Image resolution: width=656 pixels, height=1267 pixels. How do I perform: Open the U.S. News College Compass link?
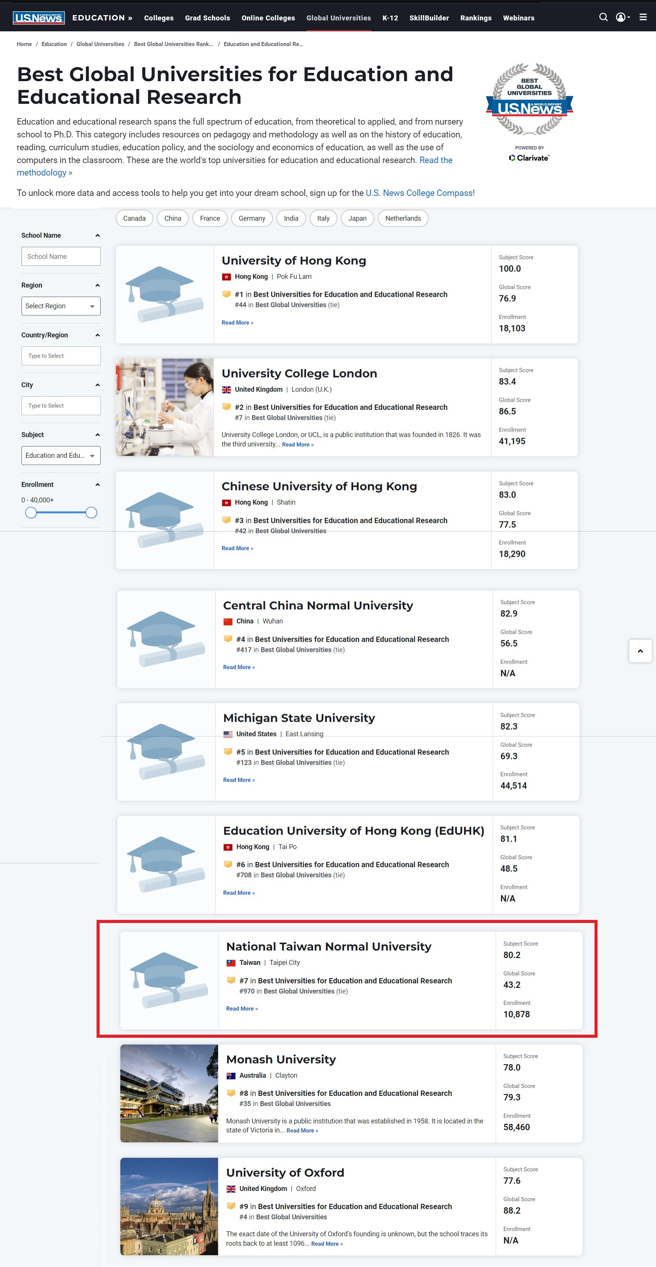point(419,193)
